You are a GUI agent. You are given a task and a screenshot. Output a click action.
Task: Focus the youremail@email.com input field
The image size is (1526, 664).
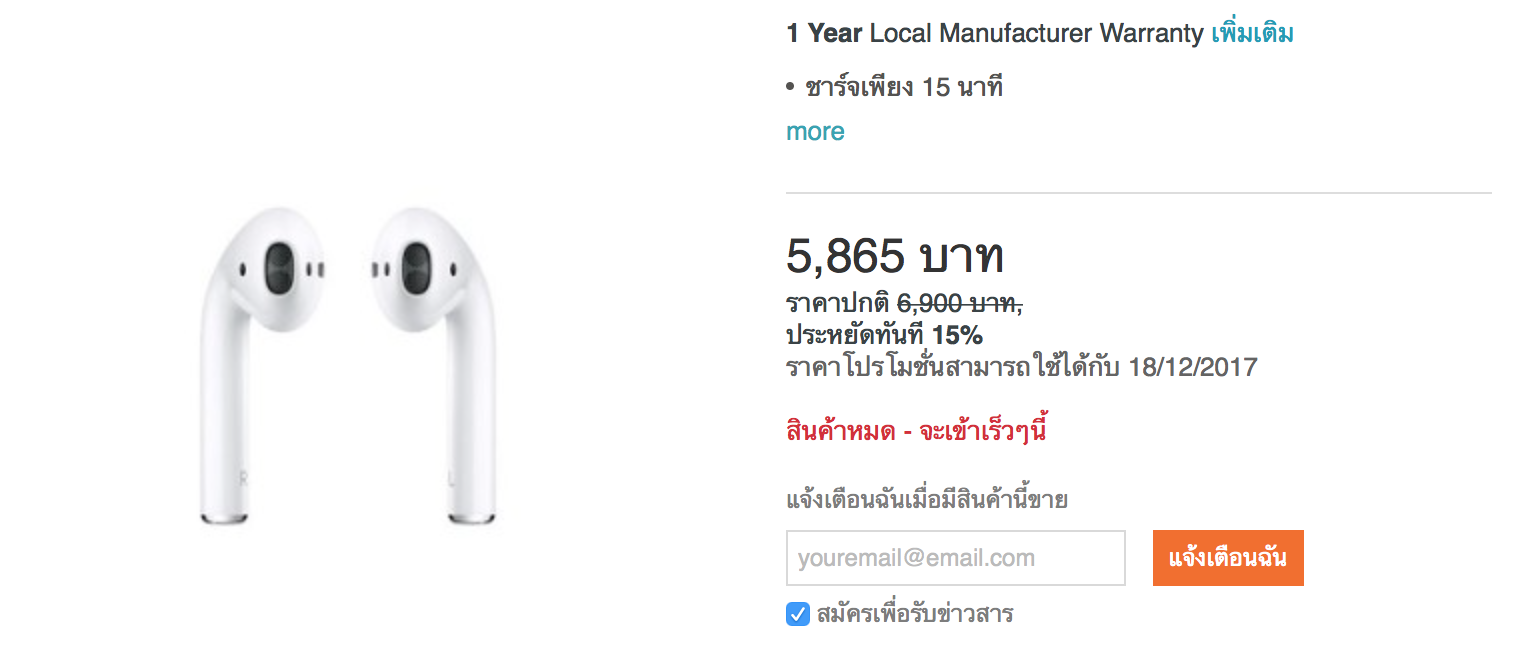pos(956,558)
